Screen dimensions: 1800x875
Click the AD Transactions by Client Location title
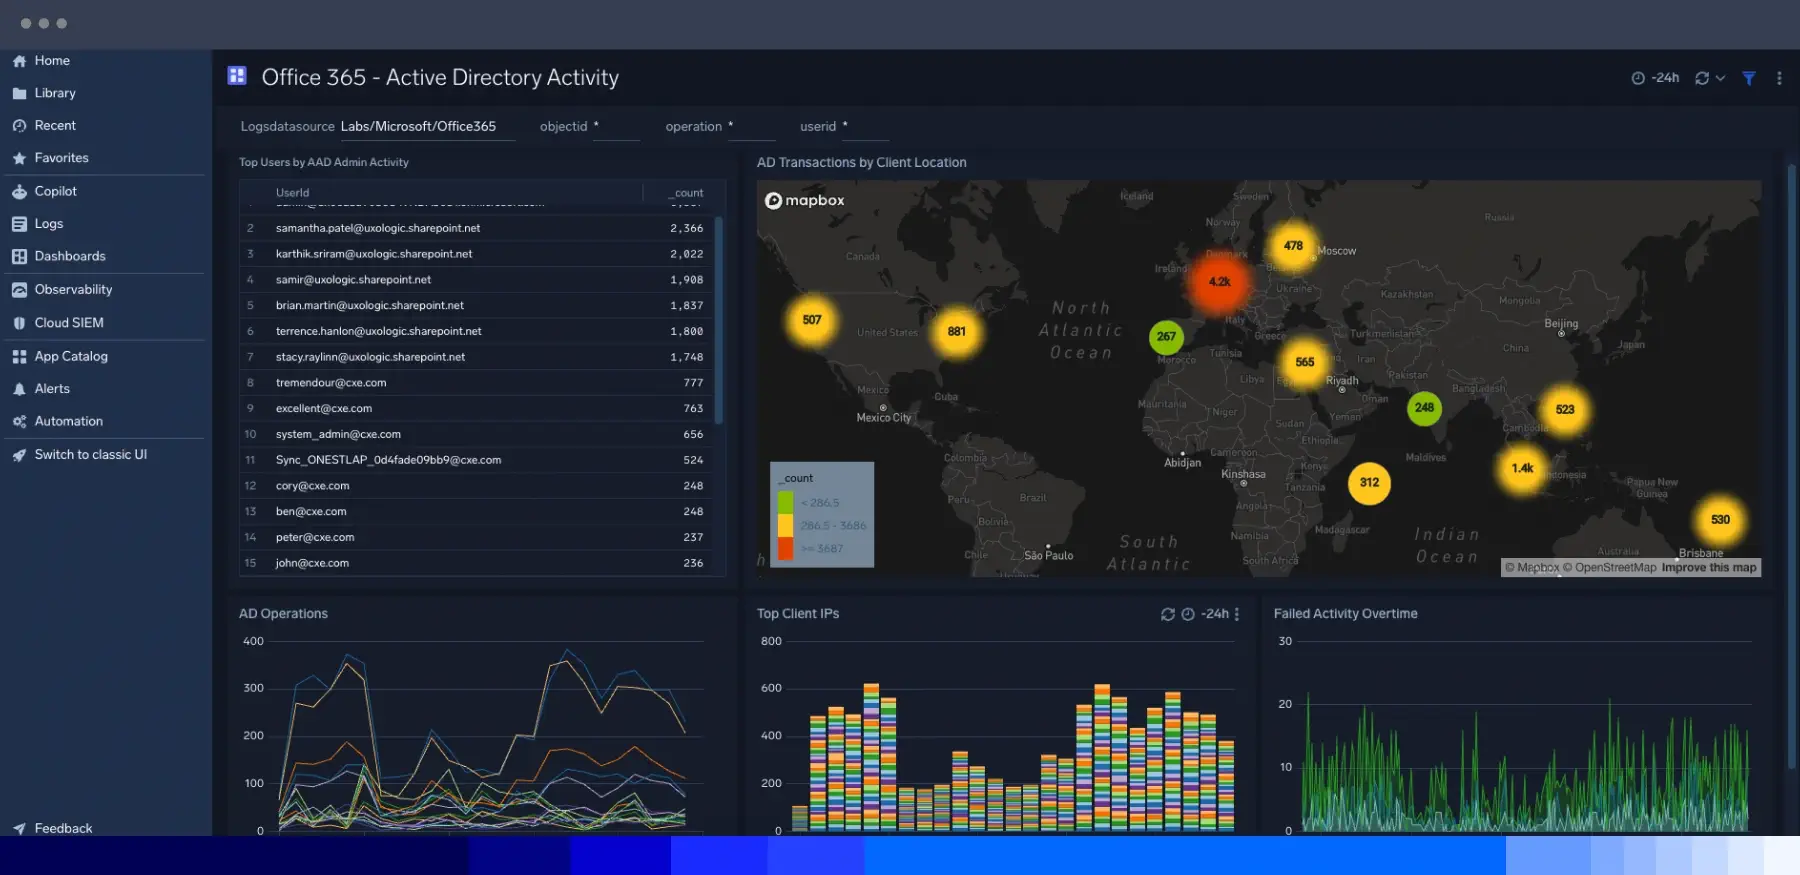click(861, 163)
